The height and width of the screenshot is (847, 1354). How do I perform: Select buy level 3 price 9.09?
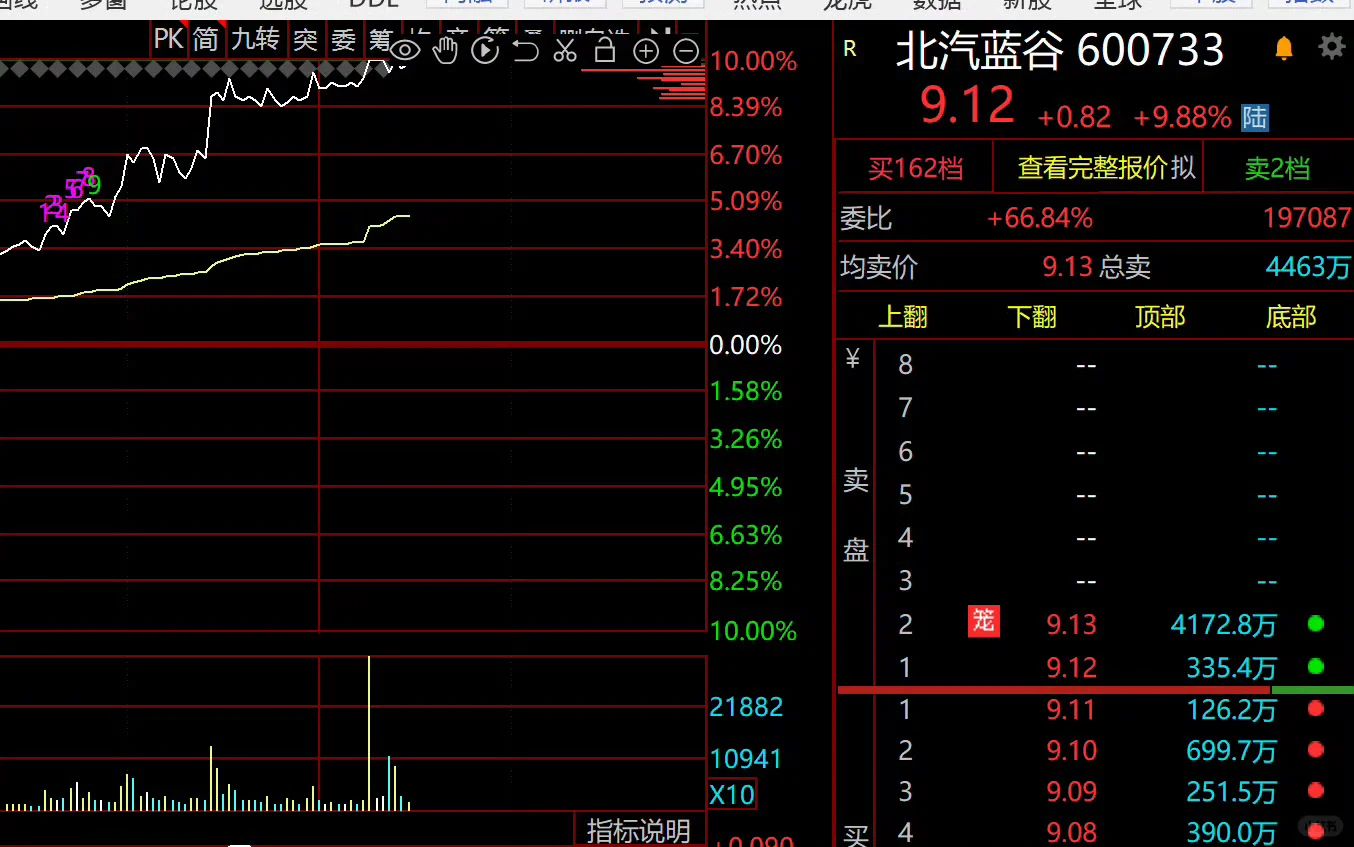[1071, 792]
